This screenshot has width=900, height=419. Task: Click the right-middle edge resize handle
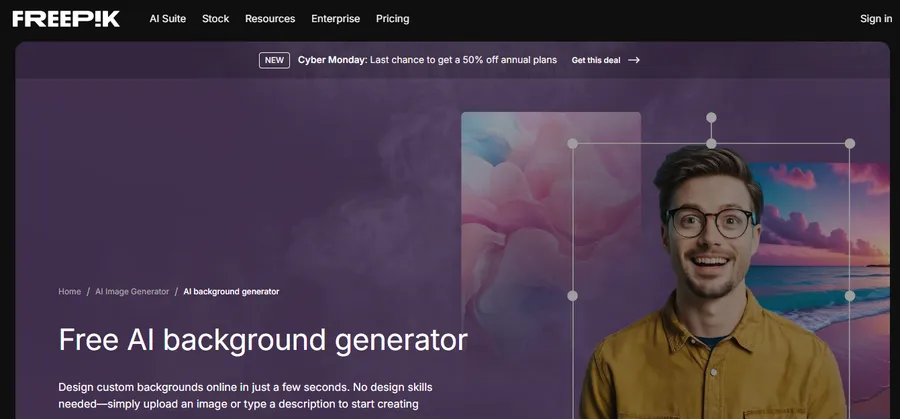click(x=849, y=296)
